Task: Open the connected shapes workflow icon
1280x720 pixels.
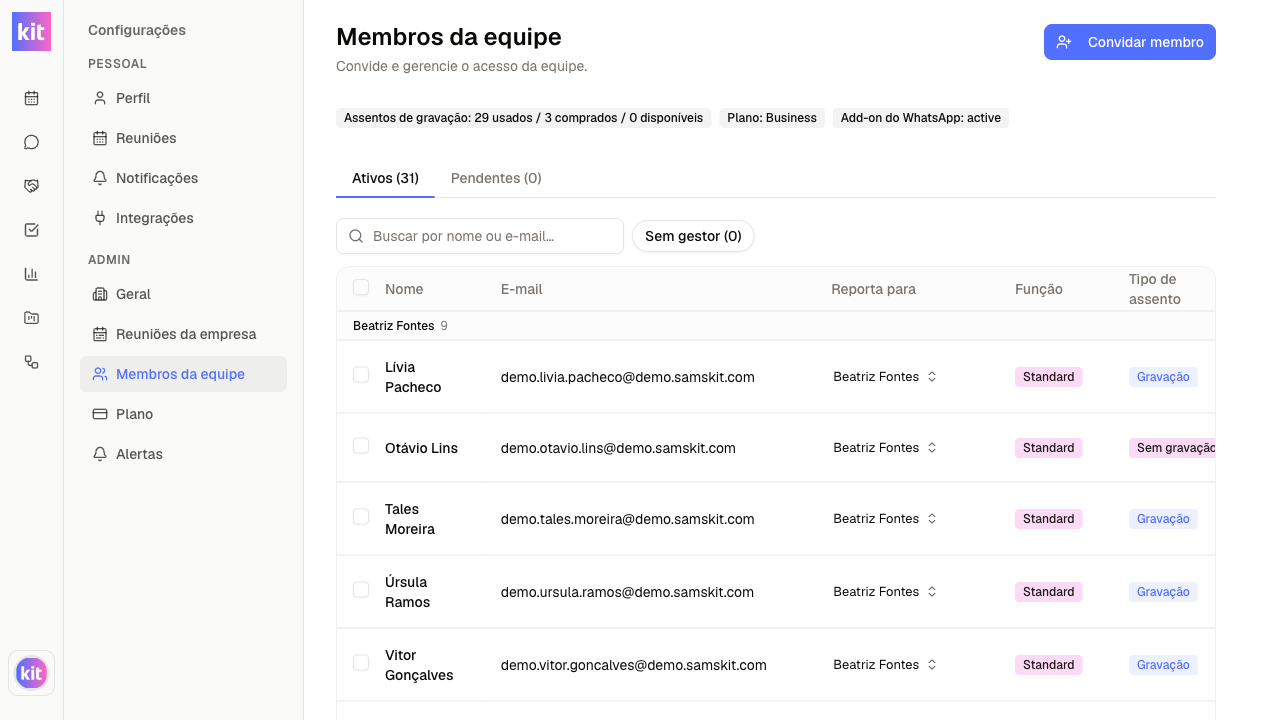Action: pos(31,362)
